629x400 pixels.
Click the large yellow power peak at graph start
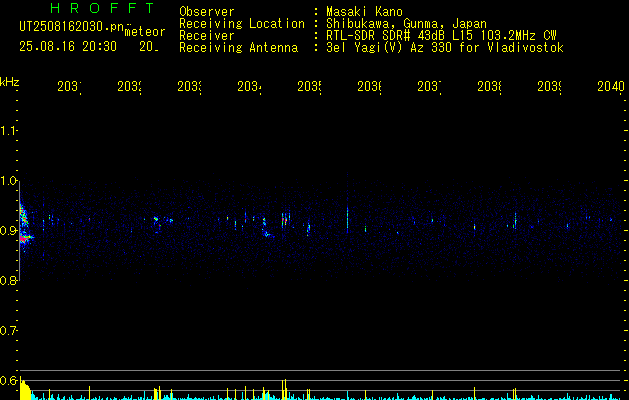(25, 390)
